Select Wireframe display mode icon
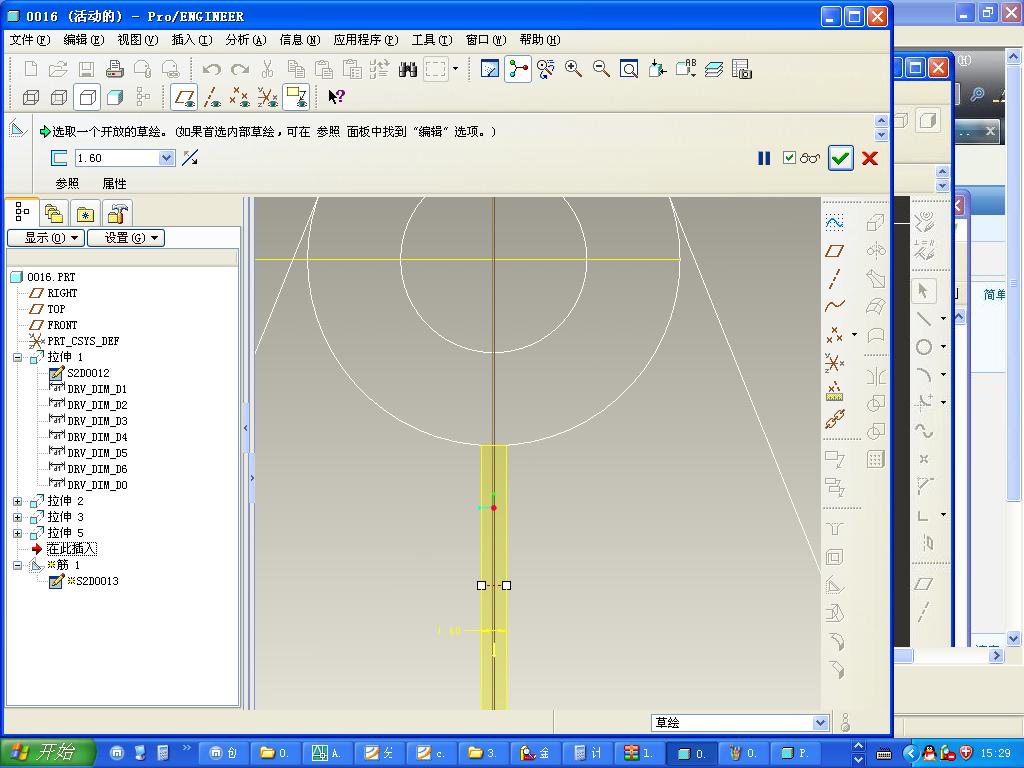The width and height of the screenshot is (1024, 768). [31, 98]
